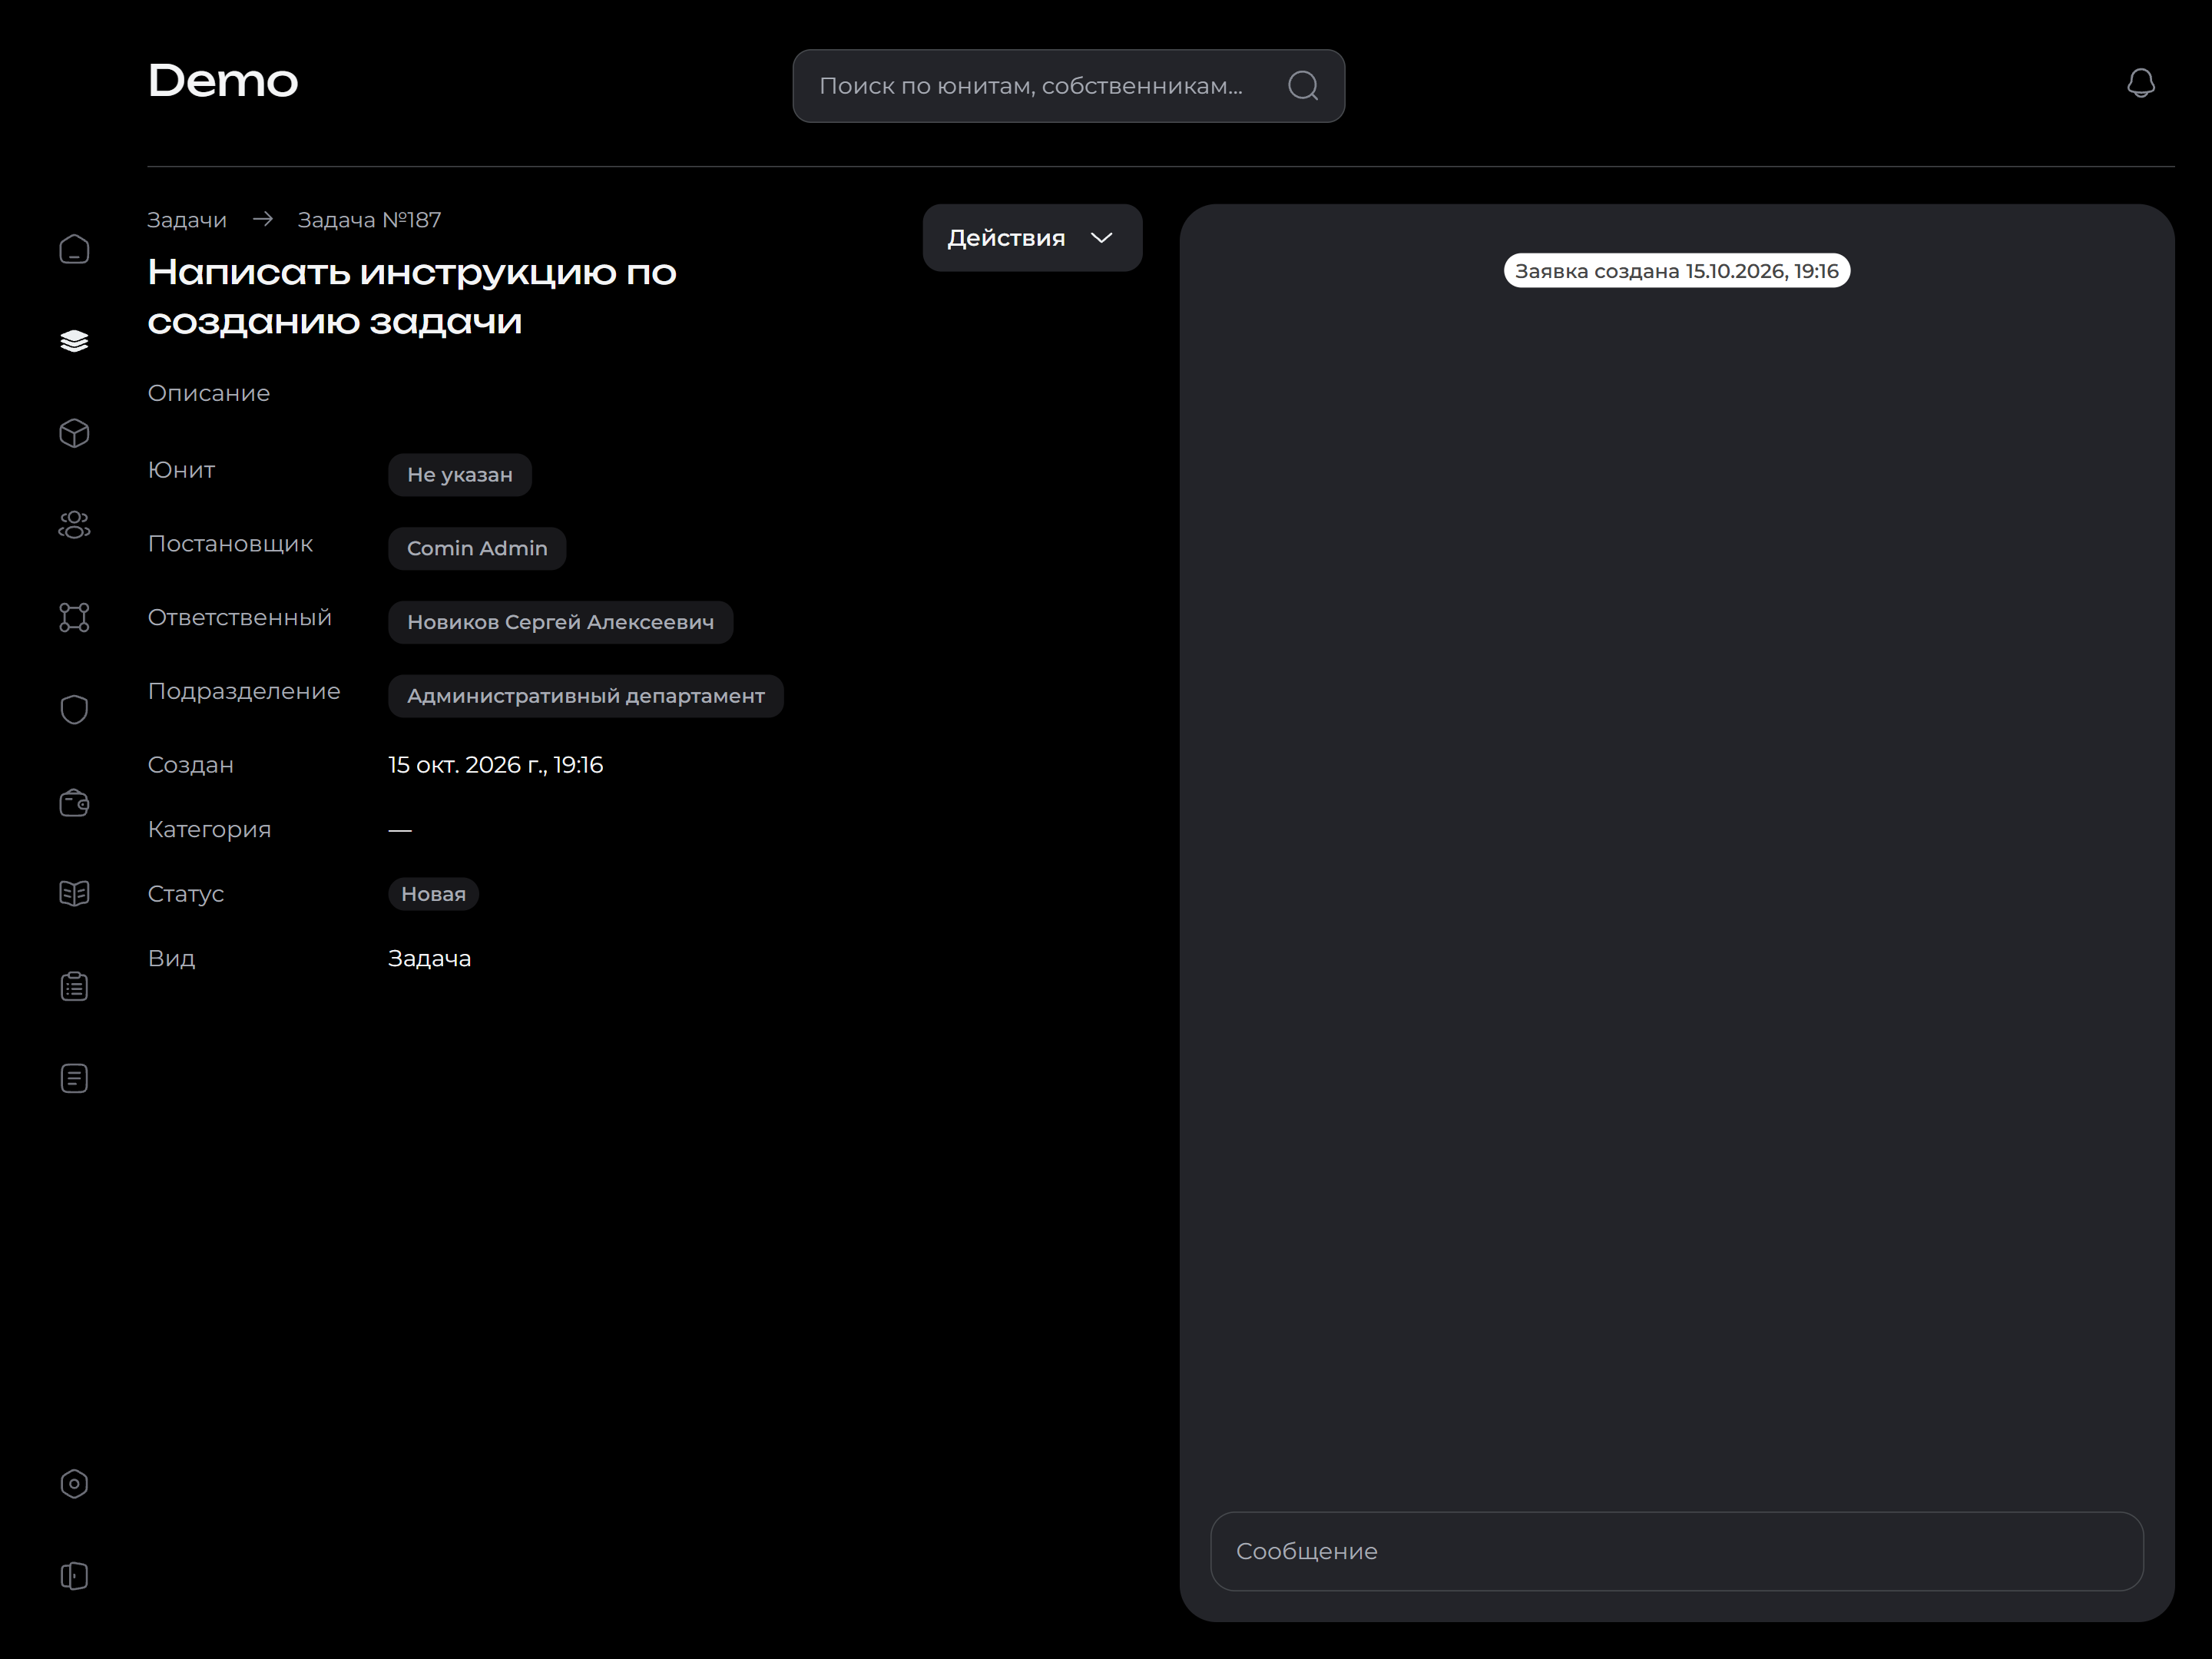2212x1659 pixels.
Task: Click the Подразделение label
Action: point(244,691)
